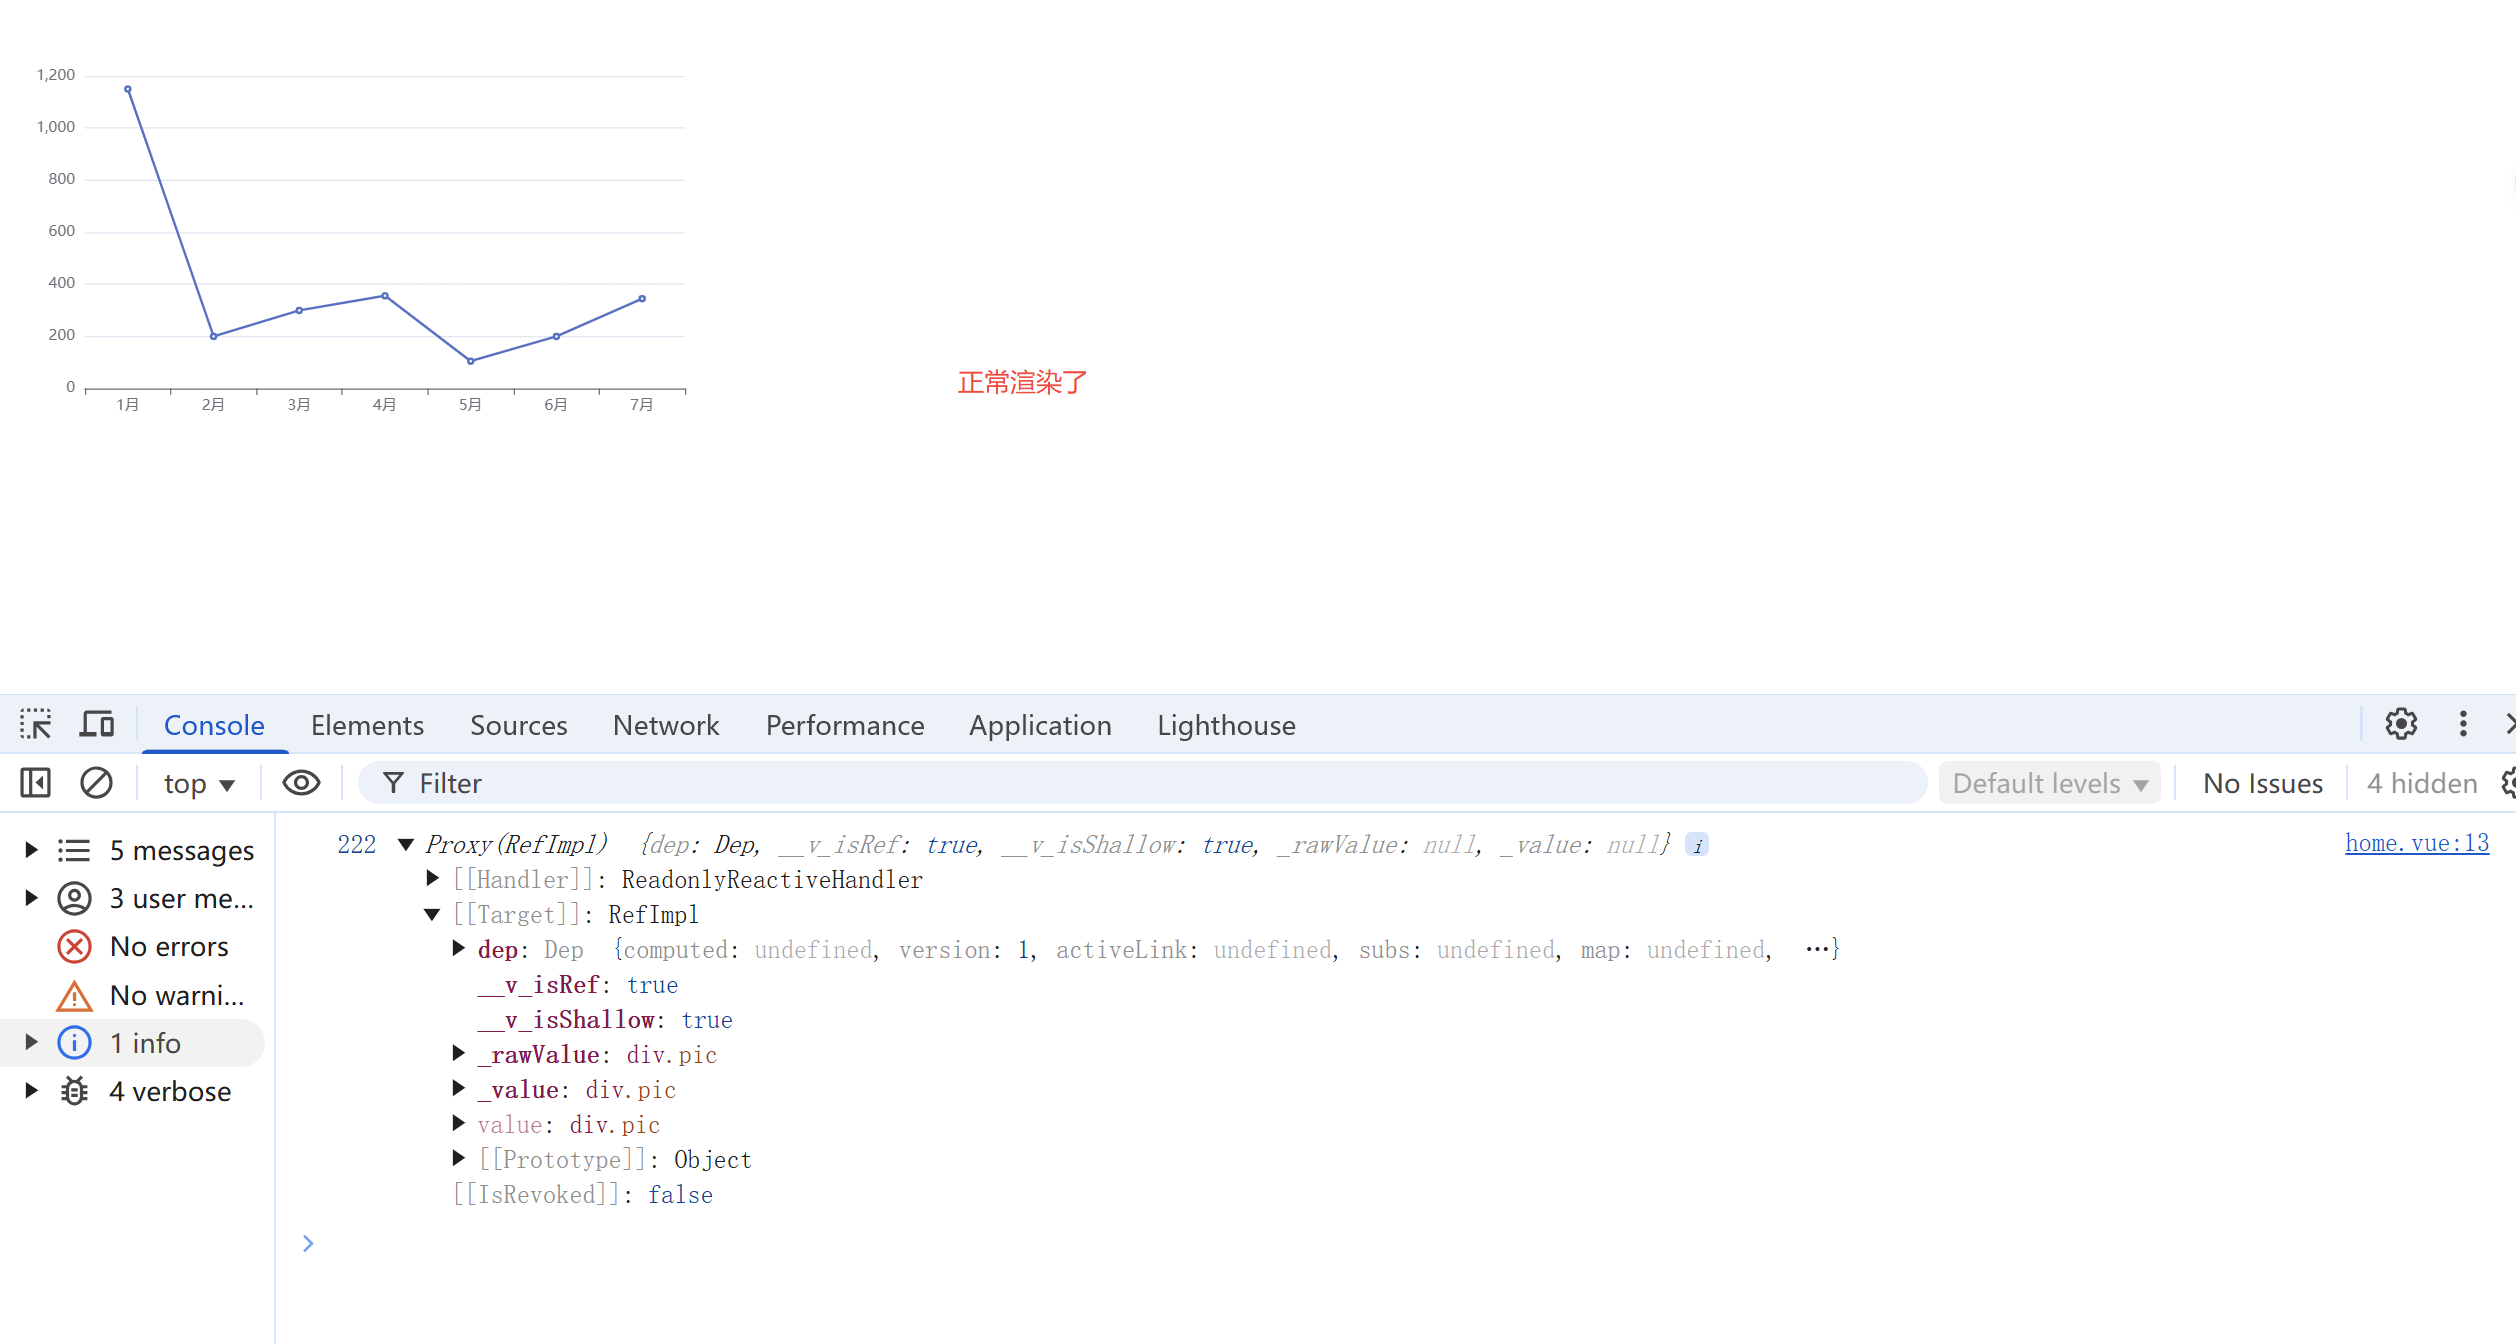Create live expression with eye icon
This screenshot has width=2516, height=1344.
tap(301, 783)
